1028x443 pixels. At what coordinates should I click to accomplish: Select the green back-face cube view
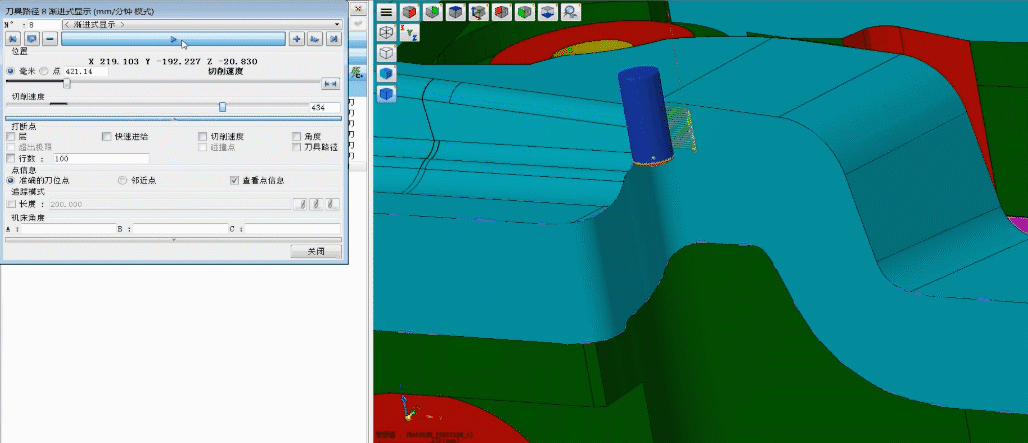tap(431, 12)
